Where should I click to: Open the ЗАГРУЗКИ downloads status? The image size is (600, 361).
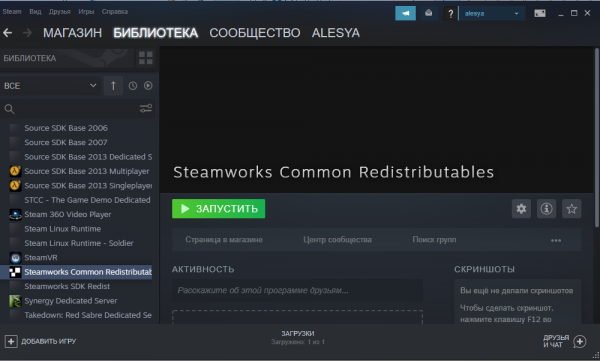coord(298,337)
